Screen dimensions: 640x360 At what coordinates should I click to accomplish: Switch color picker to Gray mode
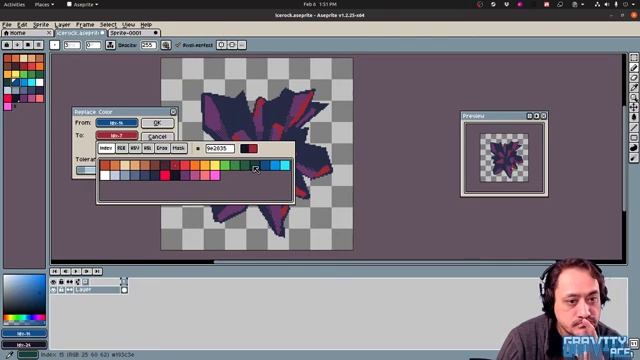tap(162, 148)
